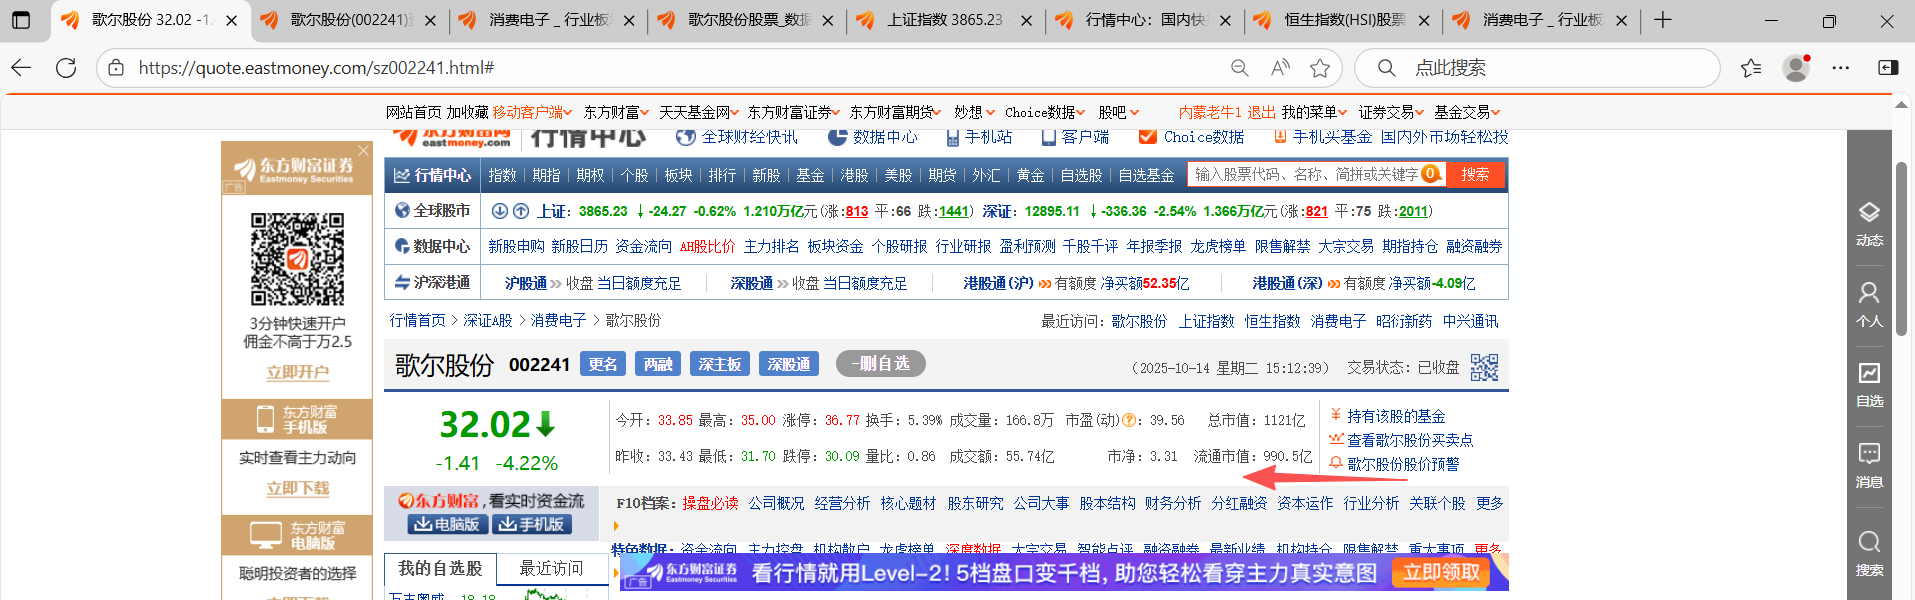Open tab actions menu icon
This screenshot has width=1915, height=600.
click(x=20, y=20)
